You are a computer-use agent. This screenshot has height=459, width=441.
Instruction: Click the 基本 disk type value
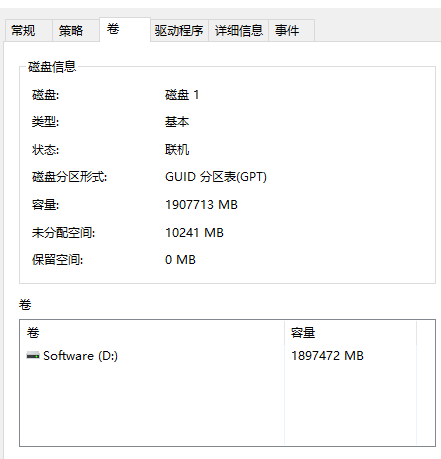177,122
